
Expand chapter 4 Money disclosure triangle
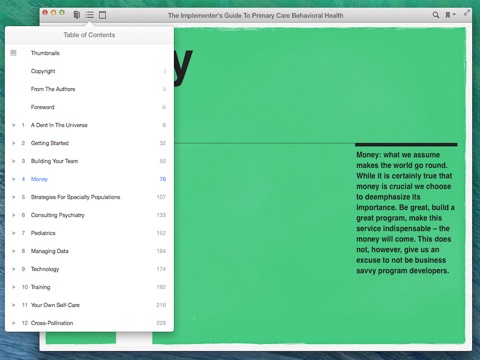point(14,179)
